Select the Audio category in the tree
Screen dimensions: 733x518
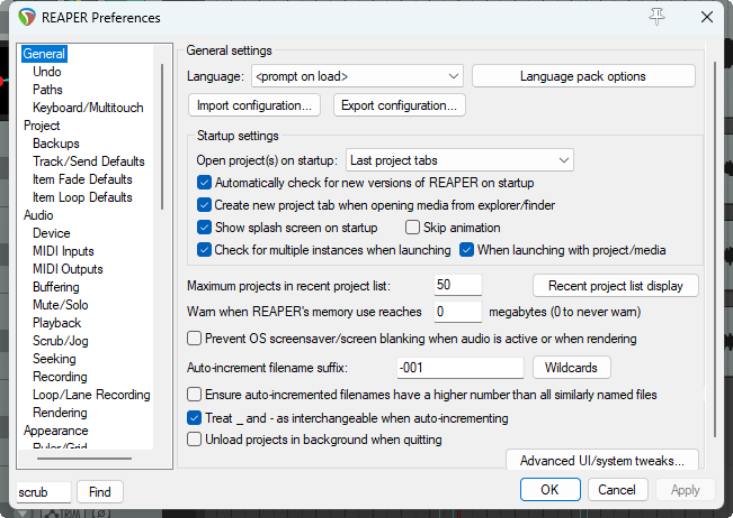[38, 215]
